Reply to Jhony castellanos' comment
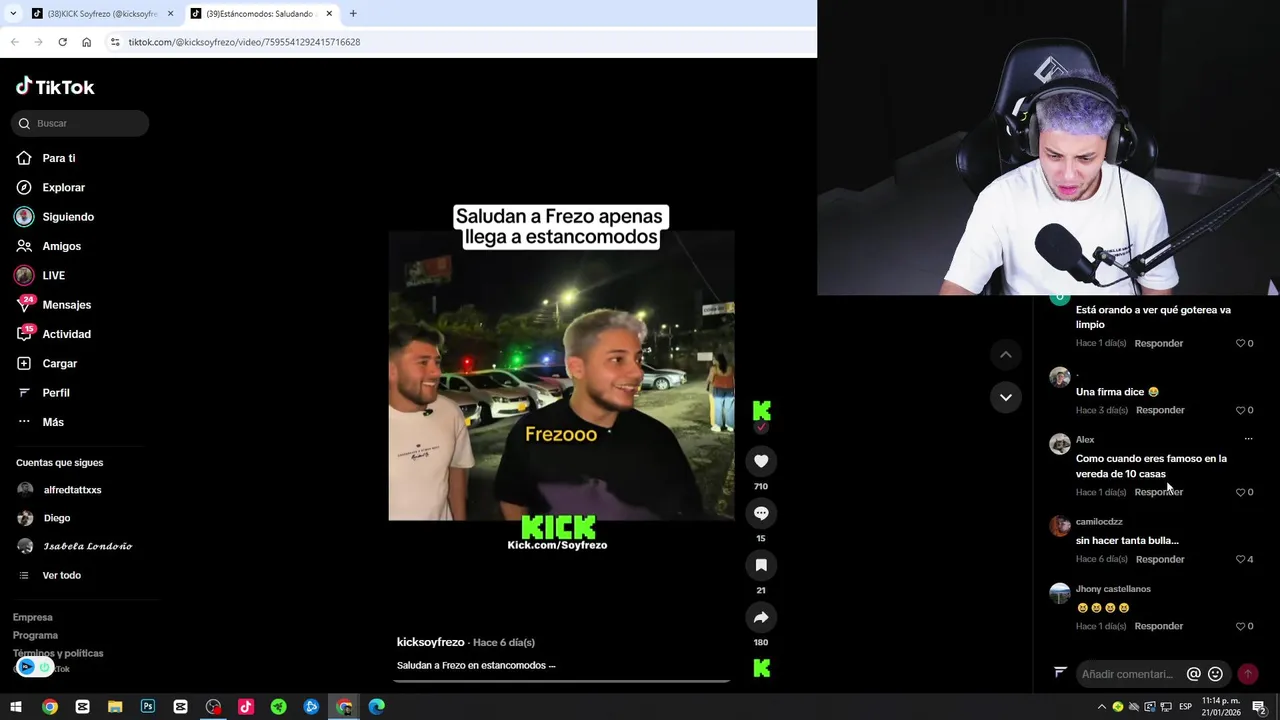 click(x=1158, y=626)
